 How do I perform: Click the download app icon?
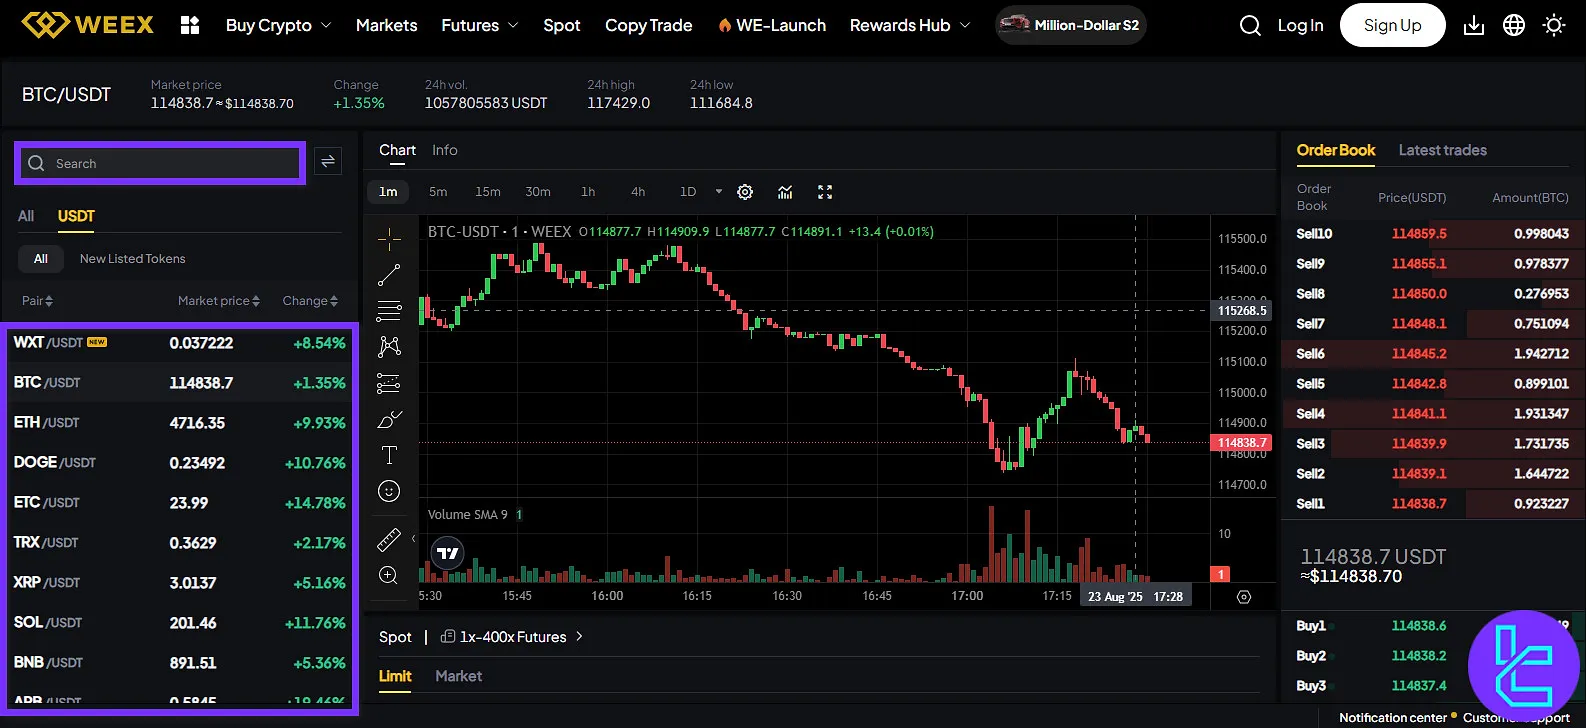[x=1474, y=25]
